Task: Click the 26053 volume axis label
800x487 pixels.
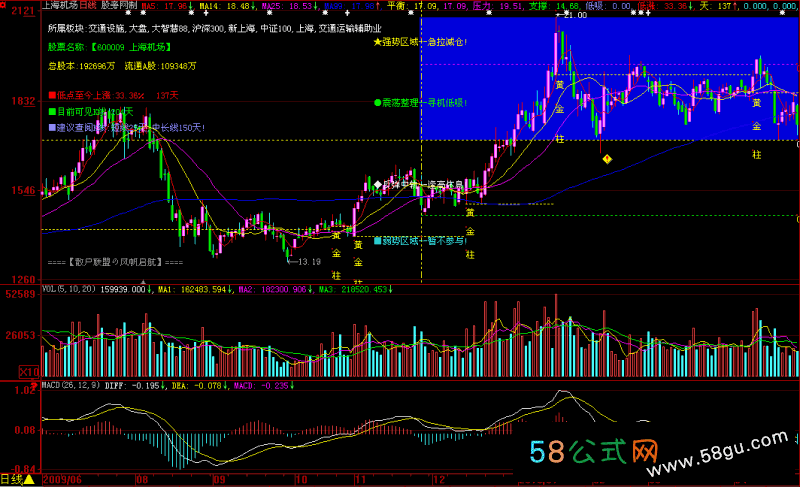Action: pyautogui.click(x=20, y=336)
